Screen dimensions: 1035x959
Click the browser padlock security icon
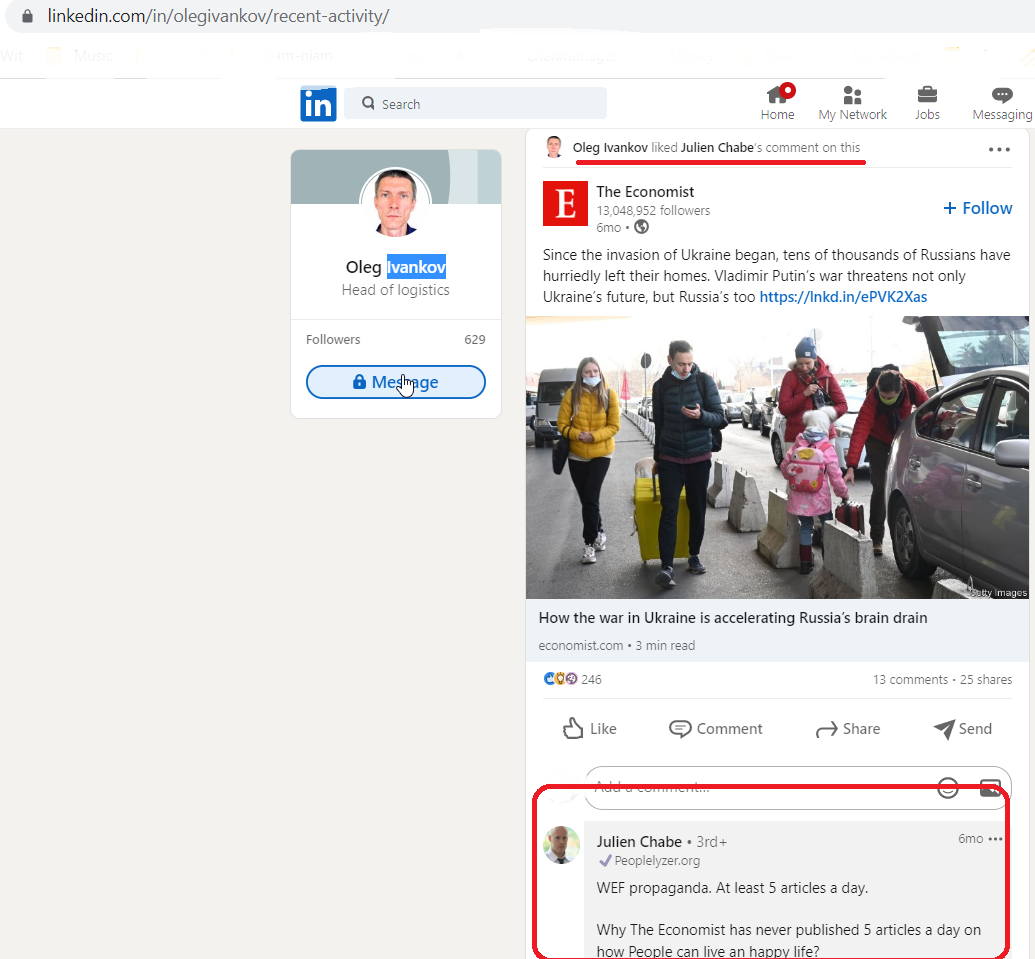pyautogui.click(x=27, y=16)
